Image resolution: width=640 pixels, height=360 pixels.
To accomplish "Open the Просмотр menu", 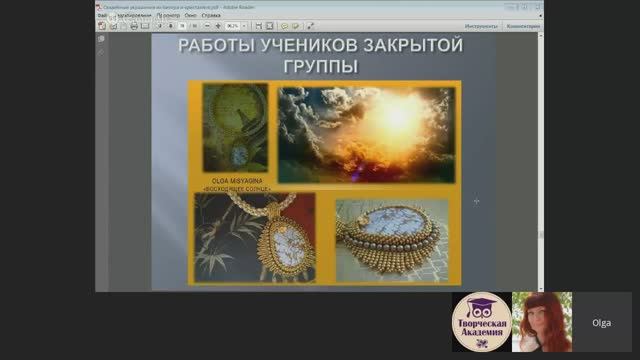I will 168,15.
